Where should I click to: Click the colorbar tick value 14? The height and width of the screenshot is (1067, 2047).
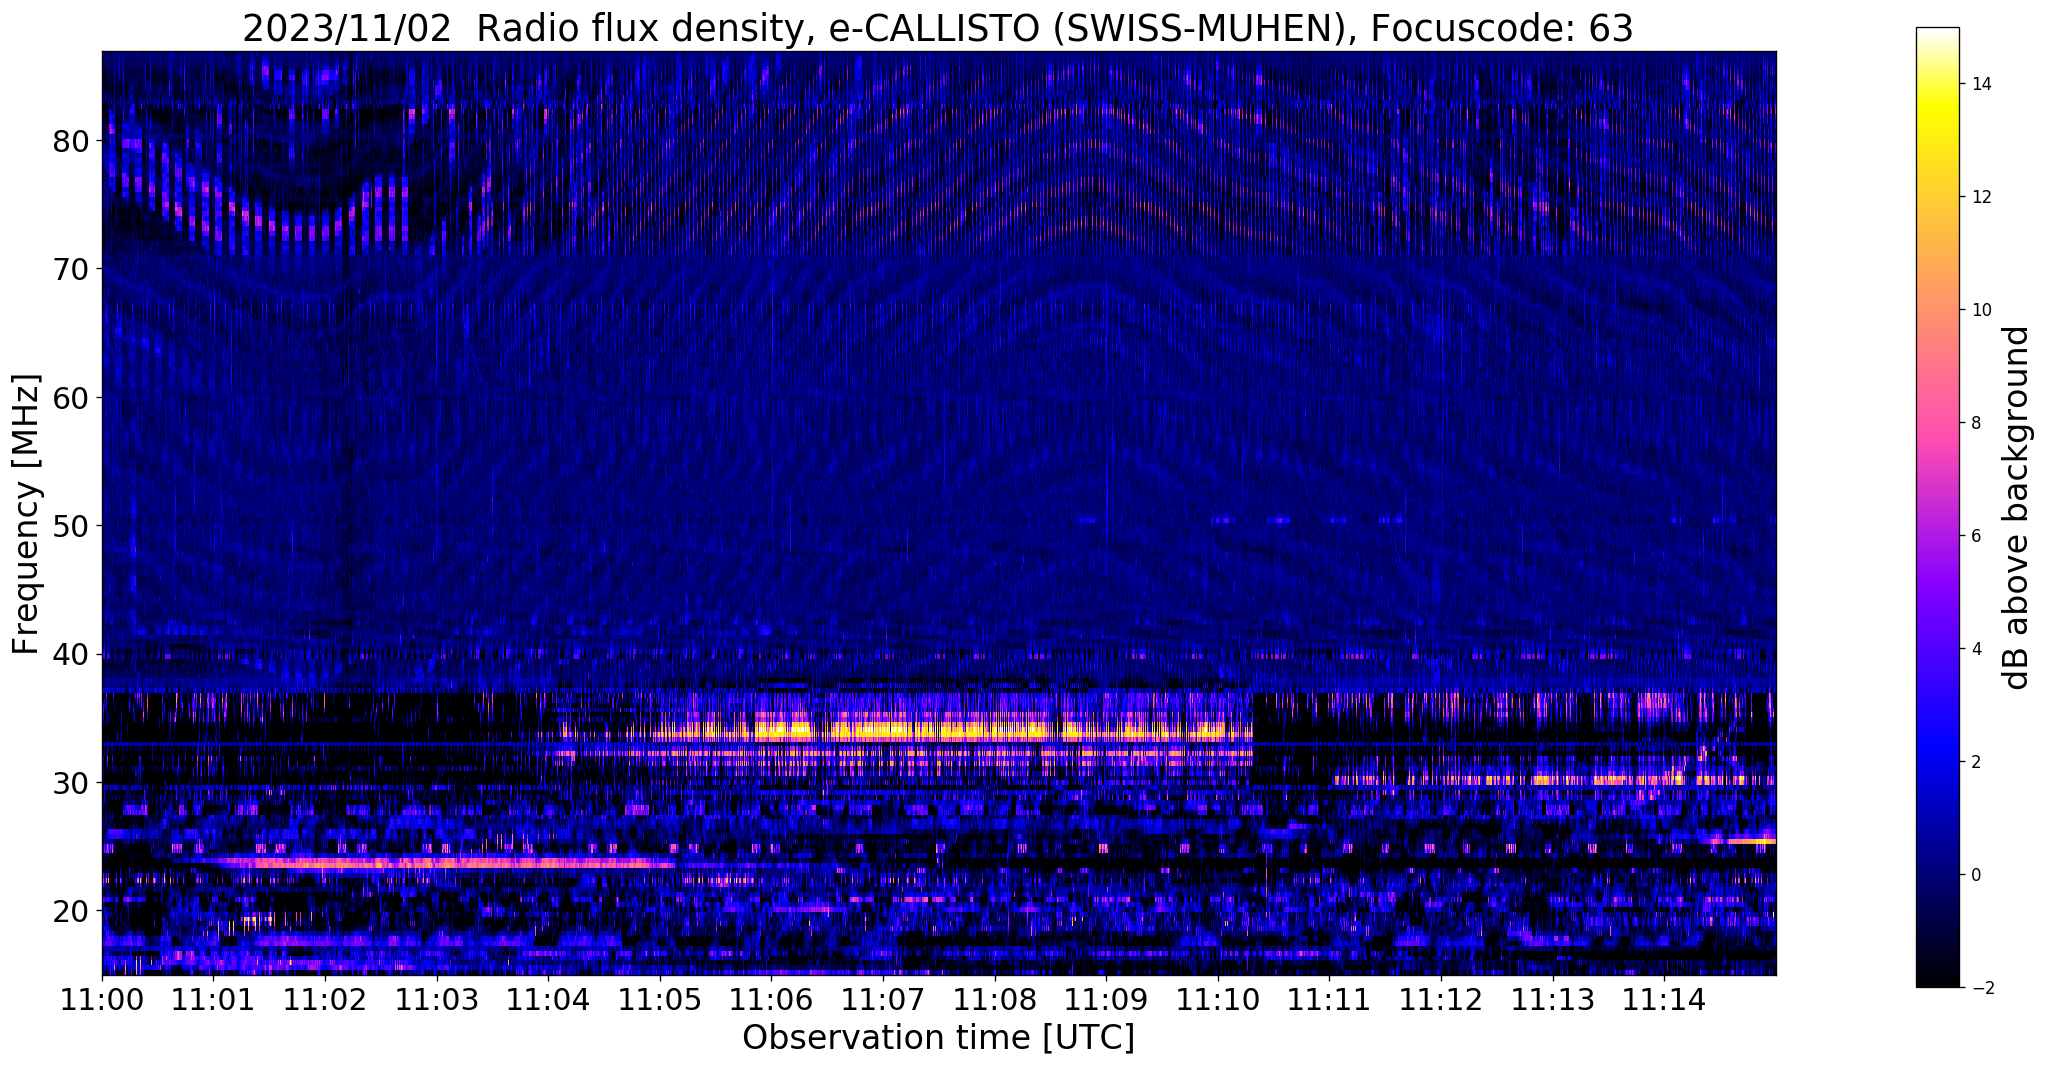[x=1980, y=84]
